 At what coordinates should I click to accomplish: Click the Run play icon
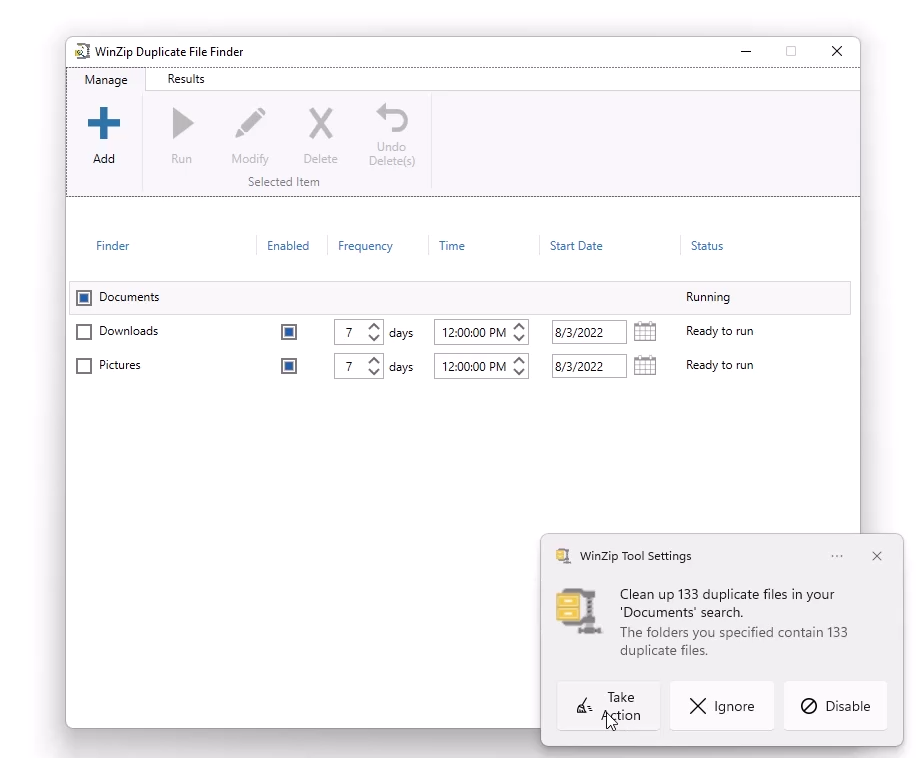[x=181, y=125]
